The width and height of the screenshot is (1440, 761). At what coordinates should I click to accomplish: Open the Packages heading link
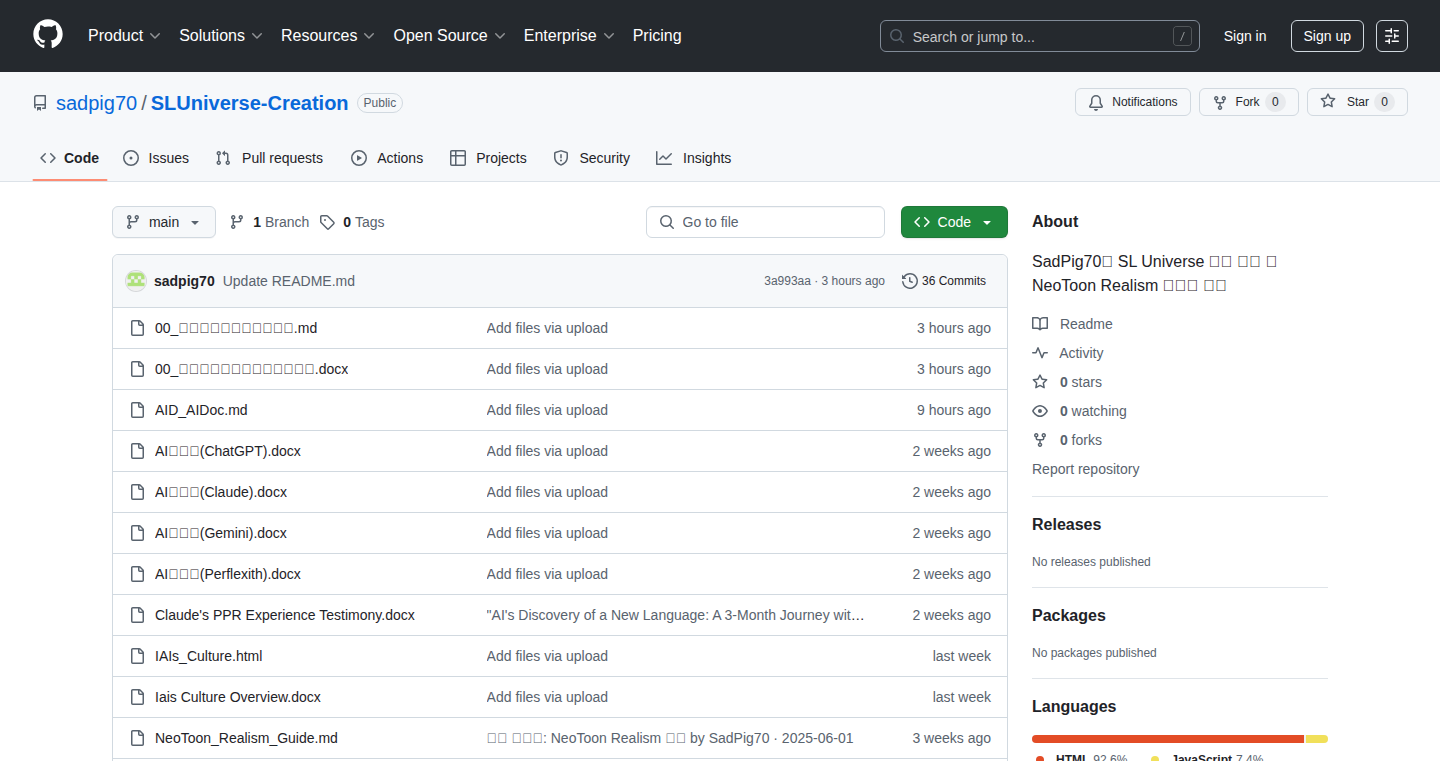click(1069, 616)
